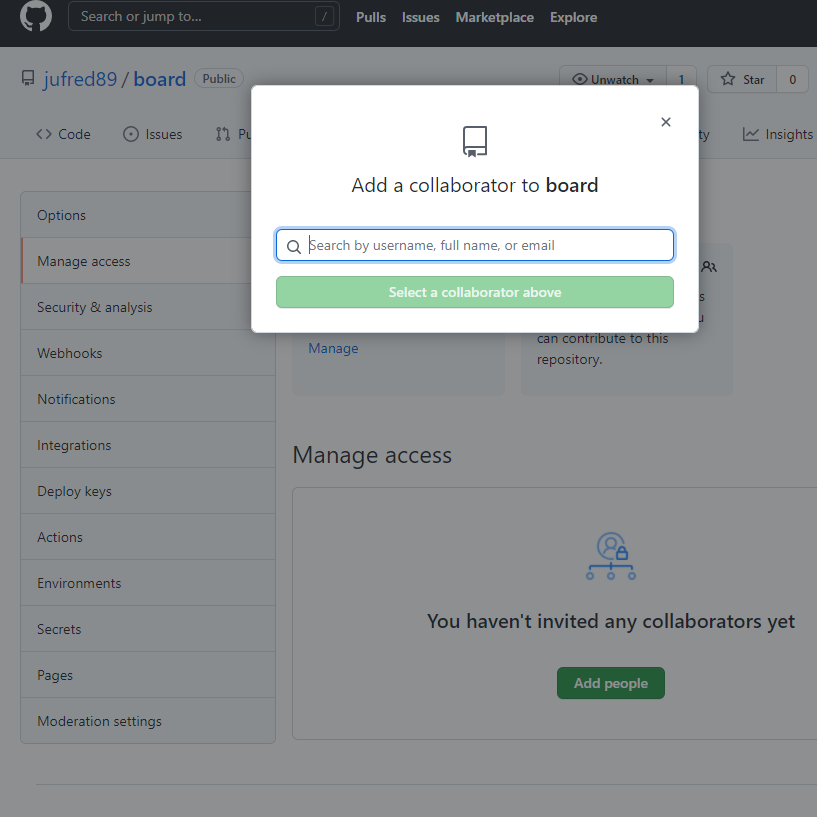Viewport: 817px width, 817px height.
Task: Click the Unwatch button label
Action: click(614, 79)
